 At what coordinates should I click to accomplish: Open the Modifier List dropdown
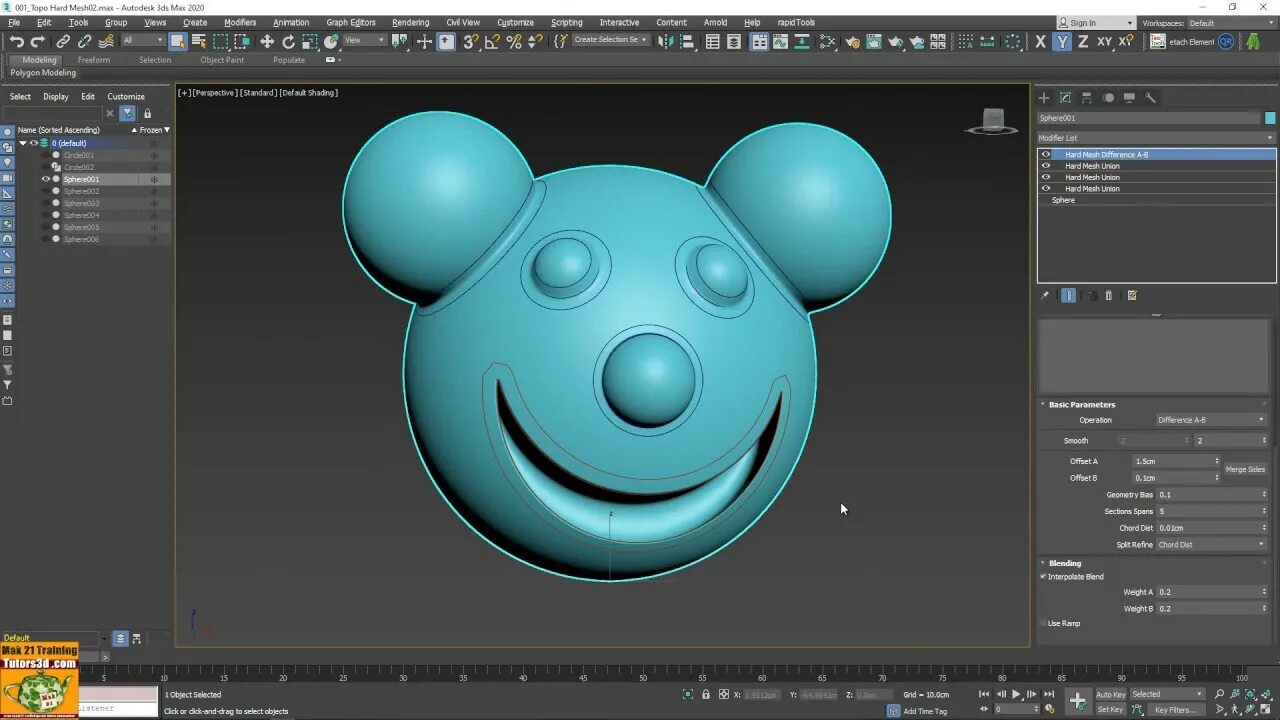(x=1156, y=138)
